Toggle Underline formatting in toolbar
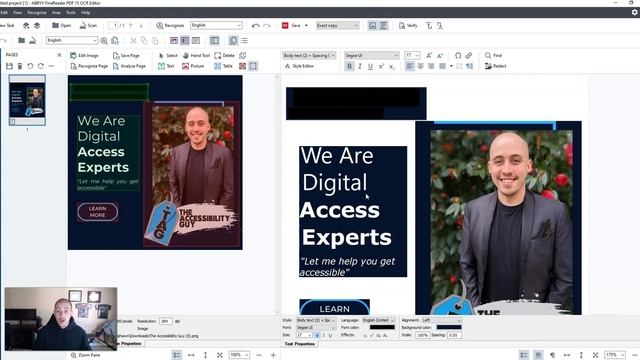640x360 pixels. click(370, 66)
